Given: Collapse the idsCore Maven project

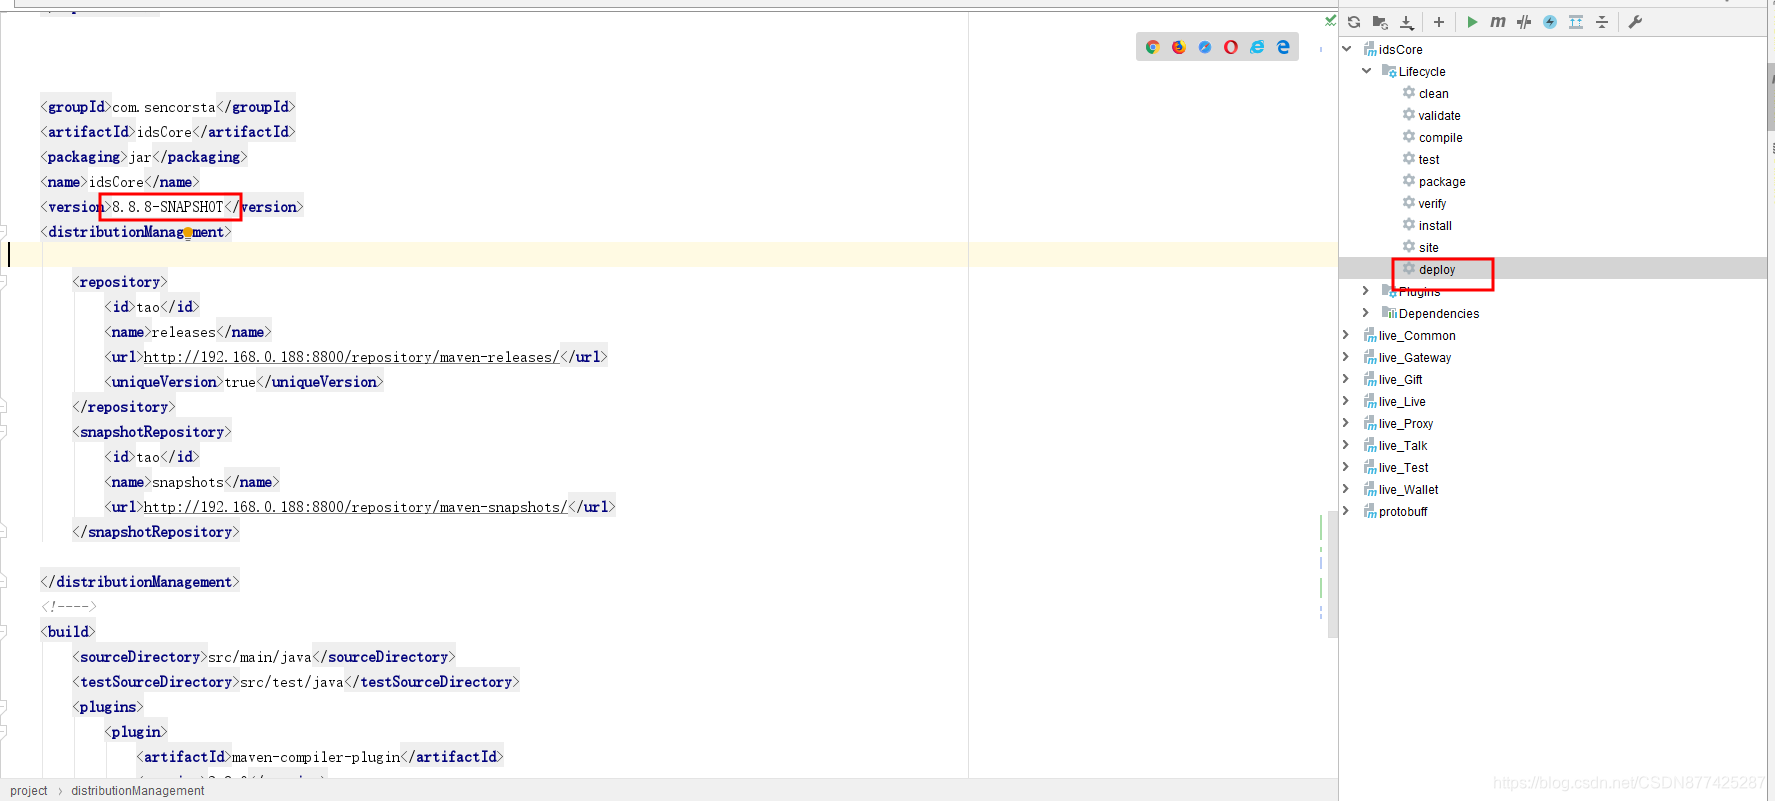Looking at the screenshot, I should [x=1347, y=49].
